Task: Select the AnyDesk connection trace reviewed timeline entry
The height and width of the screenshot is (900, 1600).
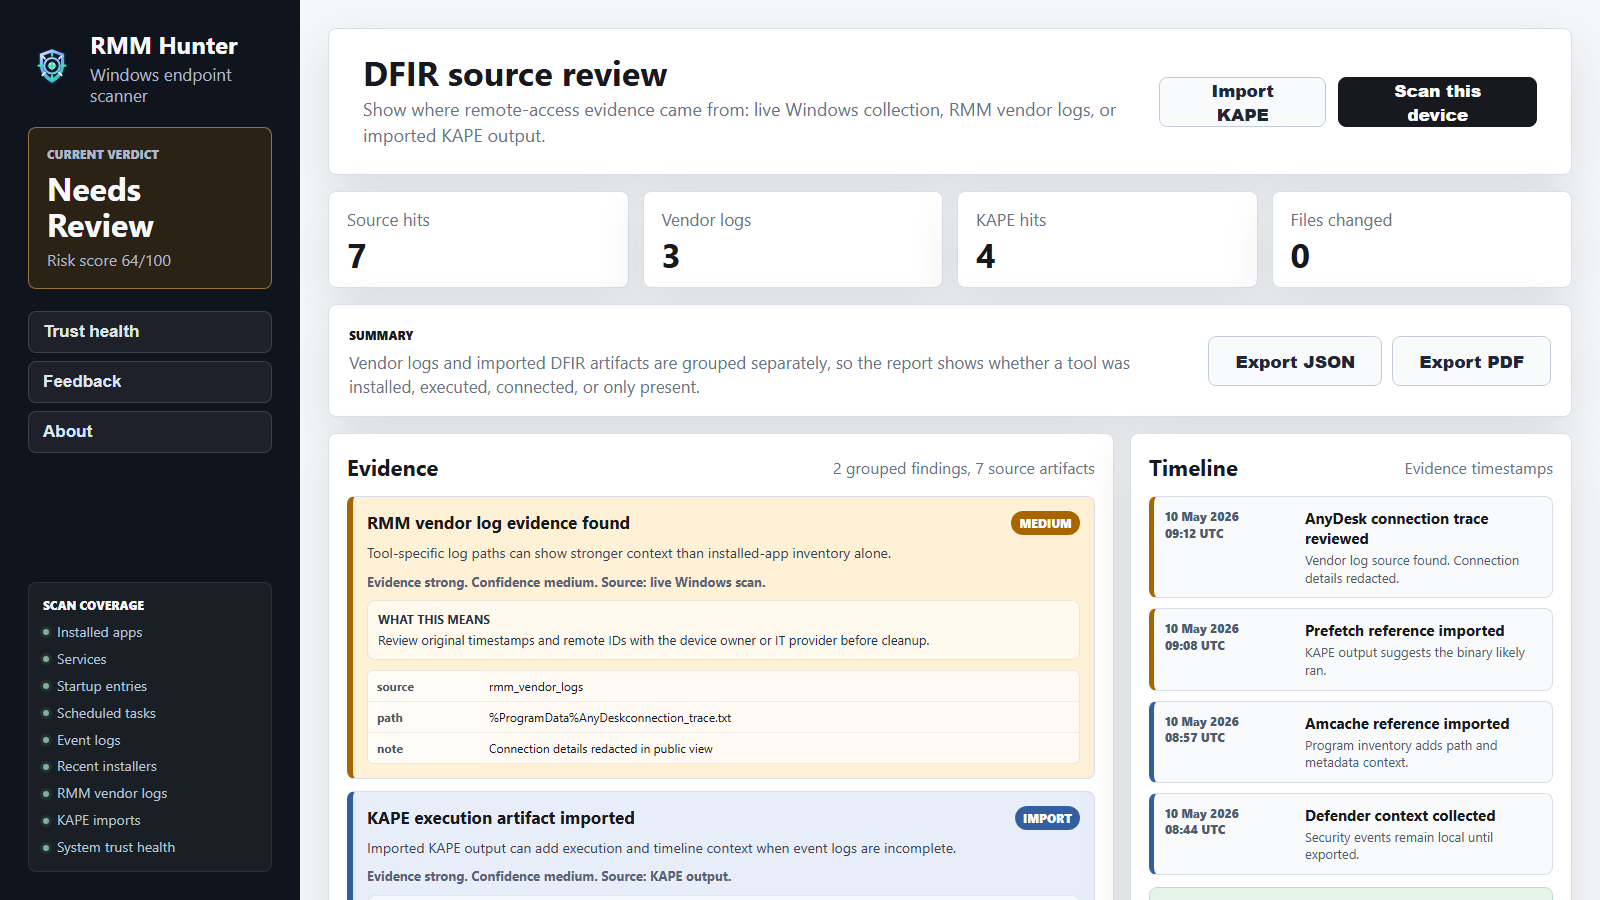Action: (x=1351, y=547)
